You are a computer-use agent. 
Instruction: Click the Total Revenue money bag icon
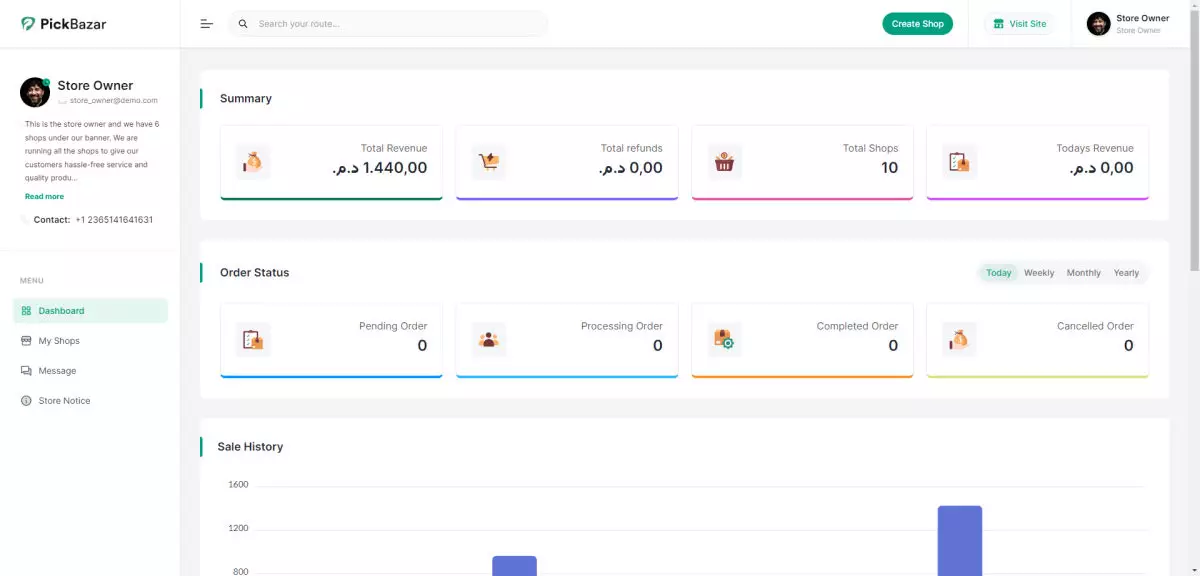pyautogui.click(x=253, y=161)
